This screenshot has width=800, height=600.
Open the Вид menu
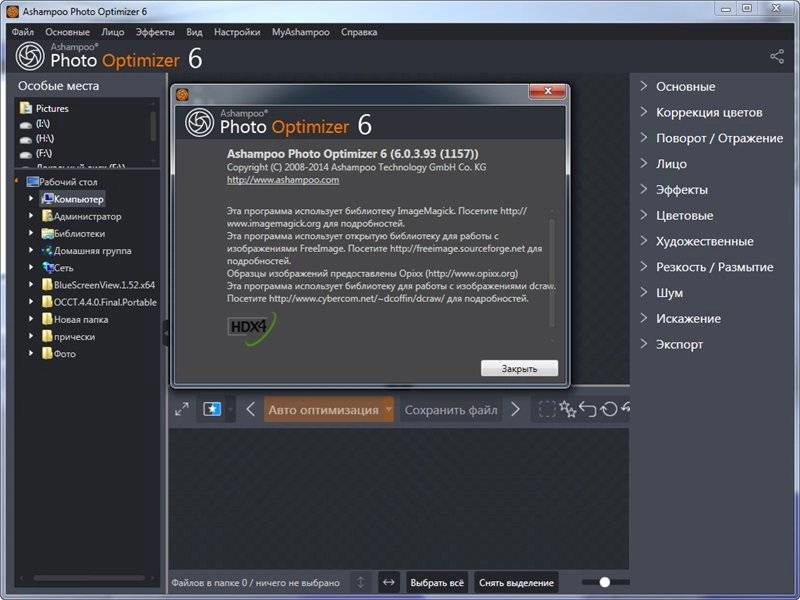[x=194, y=32]
